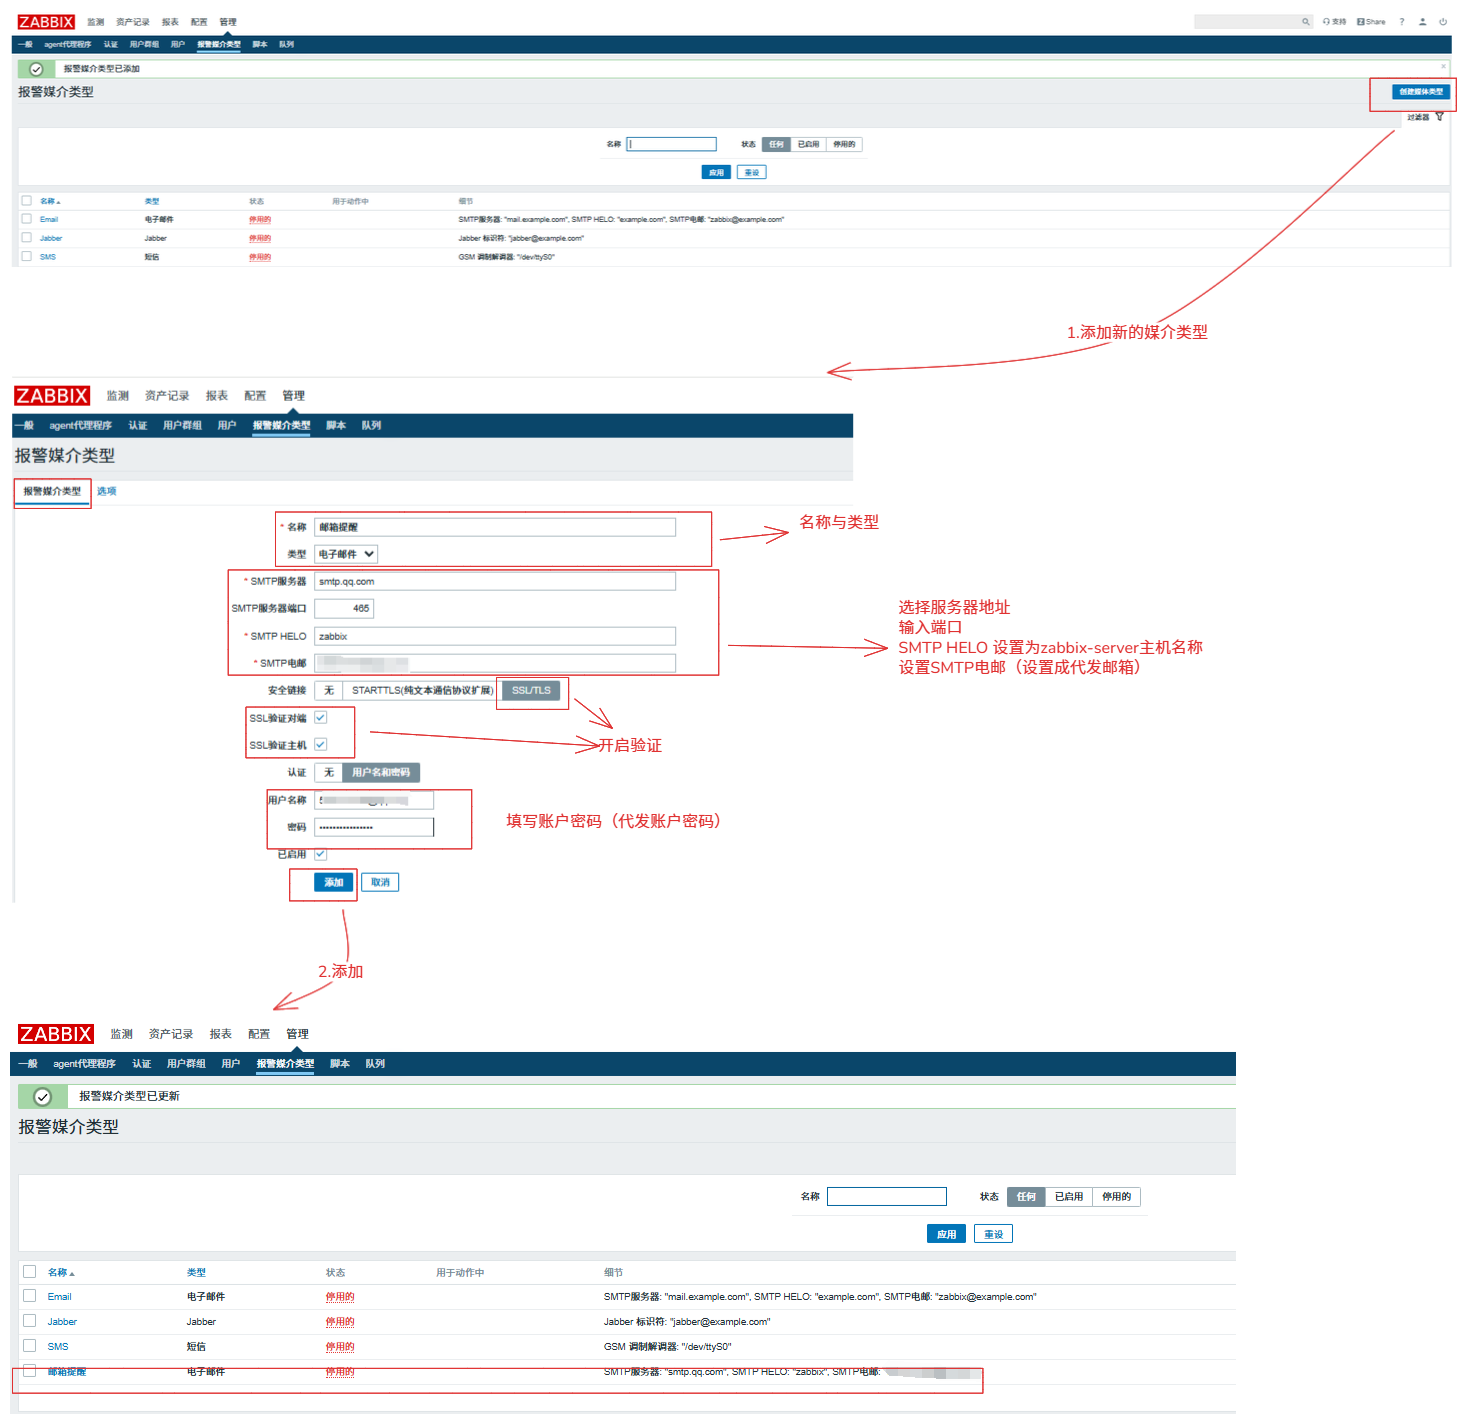Select STARTTLS for 安全链接
This screenshot has height=1423, width=1466.
pos(422,690)
